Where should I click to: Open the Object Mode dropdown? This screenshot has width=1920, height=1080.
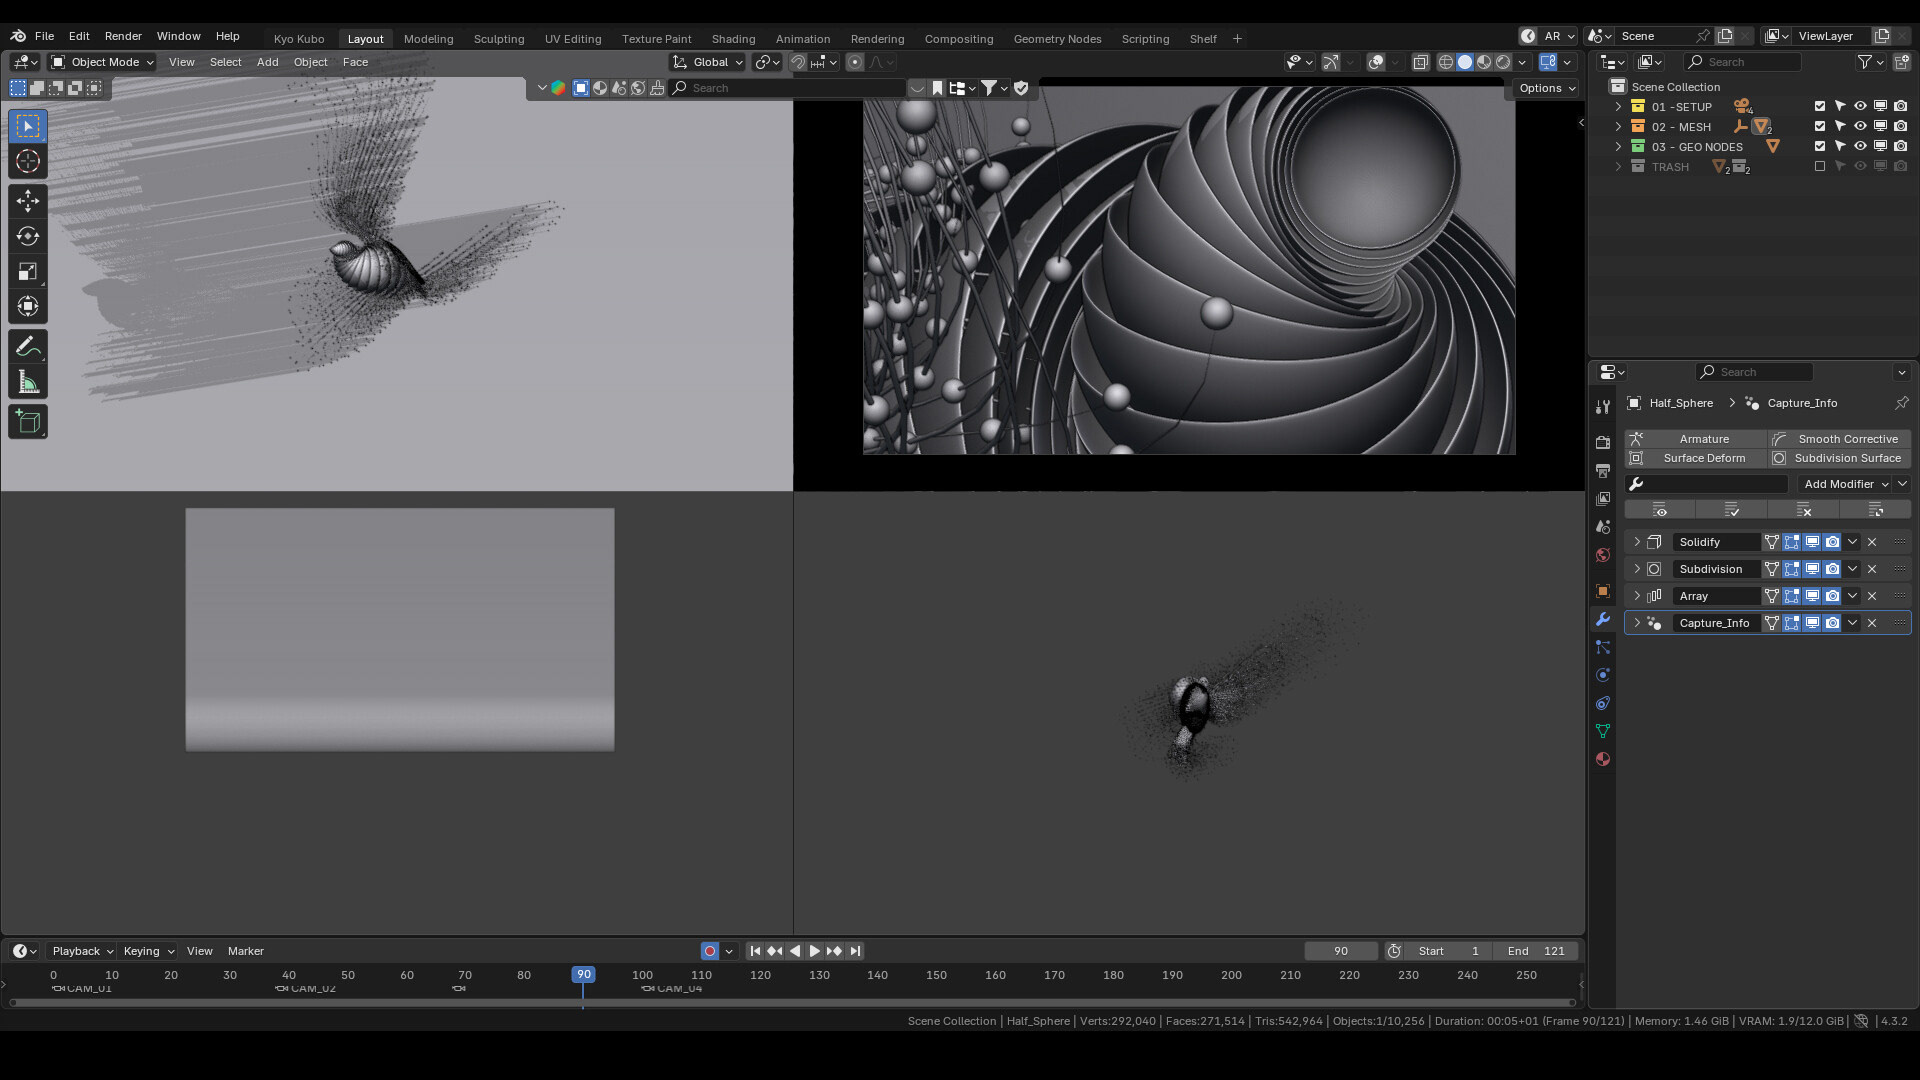[103, 62]
